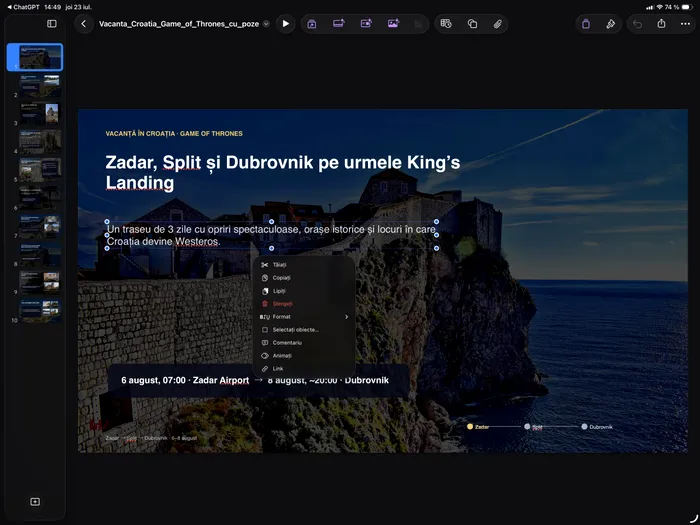Choose Tăiați from the context menu

click(304, 265)
